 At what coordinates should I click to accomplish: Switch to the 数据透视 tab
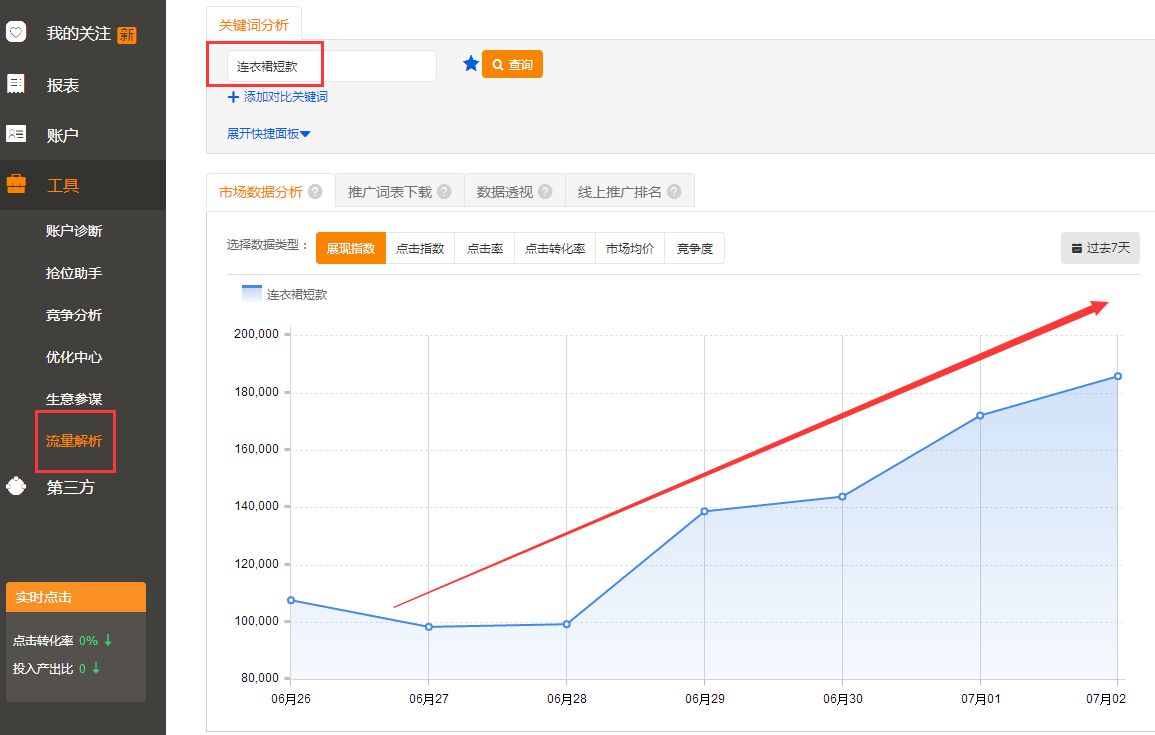coord(505,192)
